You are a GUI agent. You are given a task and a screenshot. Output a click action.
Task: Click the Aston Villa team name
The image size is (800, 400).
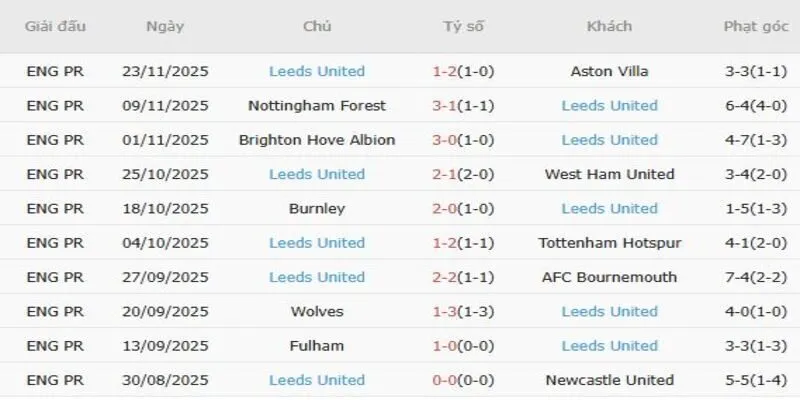pyautogui.click(x=609, y=71)
